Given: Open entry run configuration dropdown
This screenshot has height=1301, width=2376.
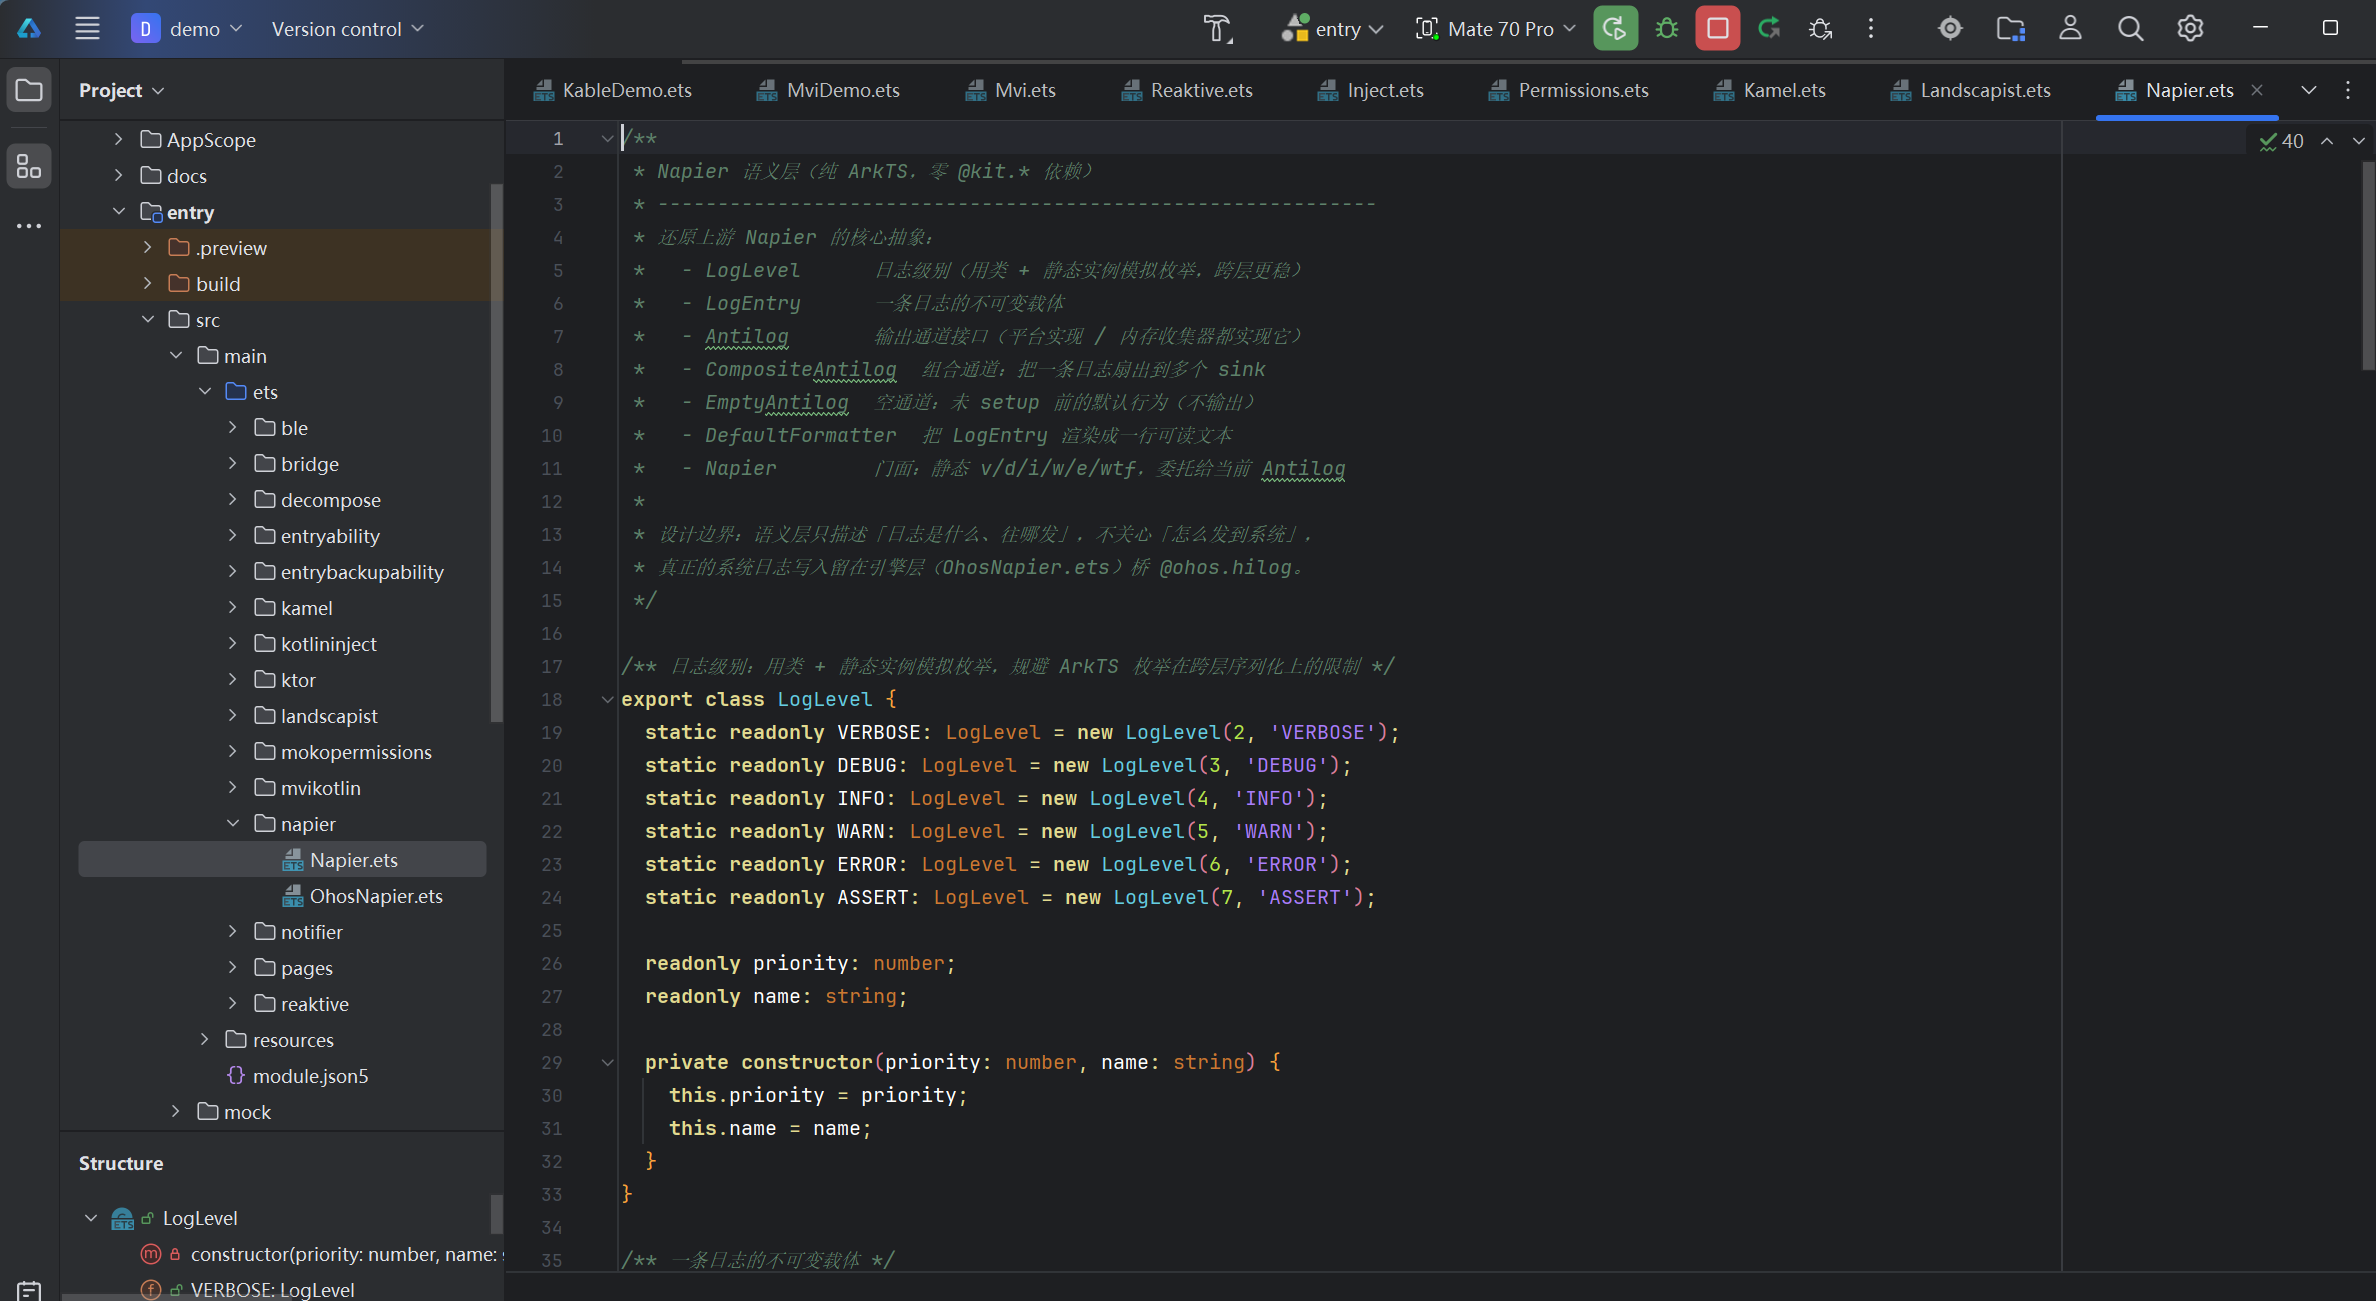Looking at the screenshot, I should point(1333,29).
